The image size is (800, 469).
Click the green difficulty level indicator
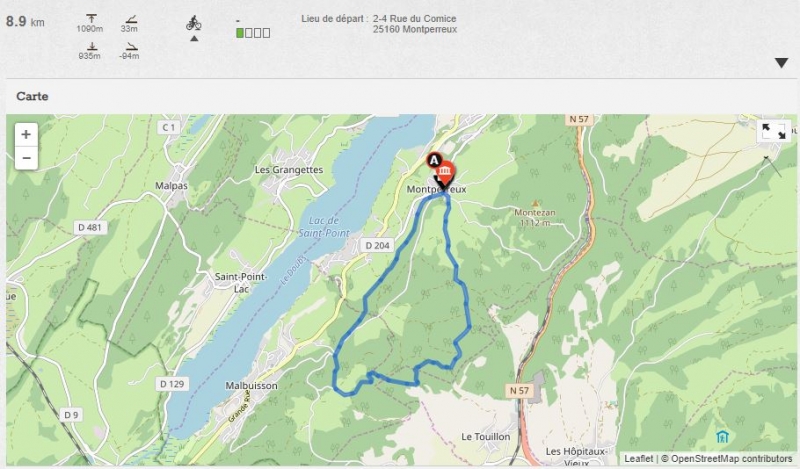pyautogui.click(x=253, y=33)
